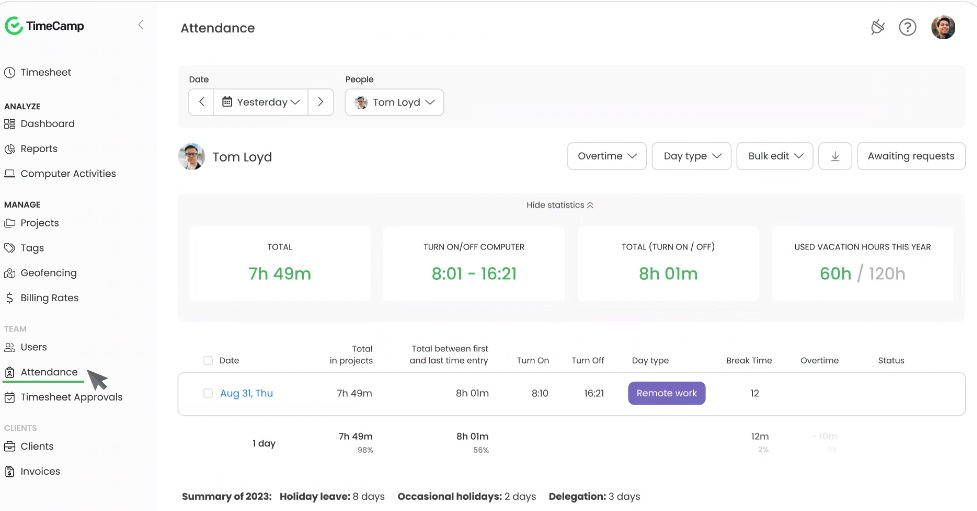Open the help question mark icon
Screen dimensions: 977x511
point(907,28)
